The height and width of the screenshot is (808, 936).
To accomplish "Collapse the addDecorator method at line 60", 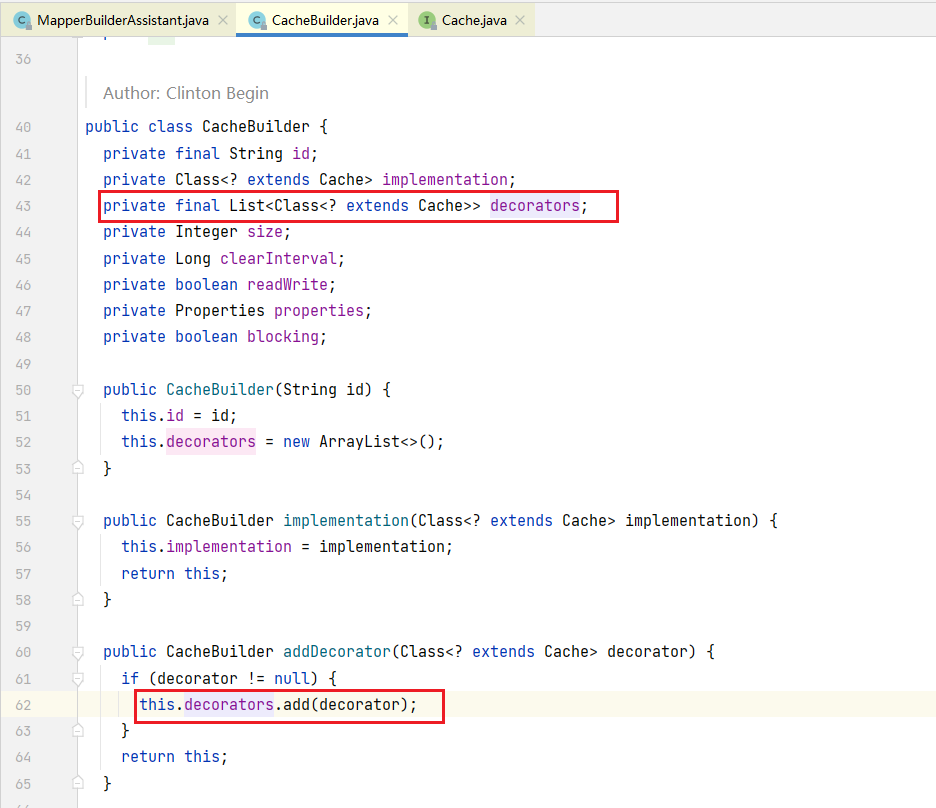I will tap(78, 652).
